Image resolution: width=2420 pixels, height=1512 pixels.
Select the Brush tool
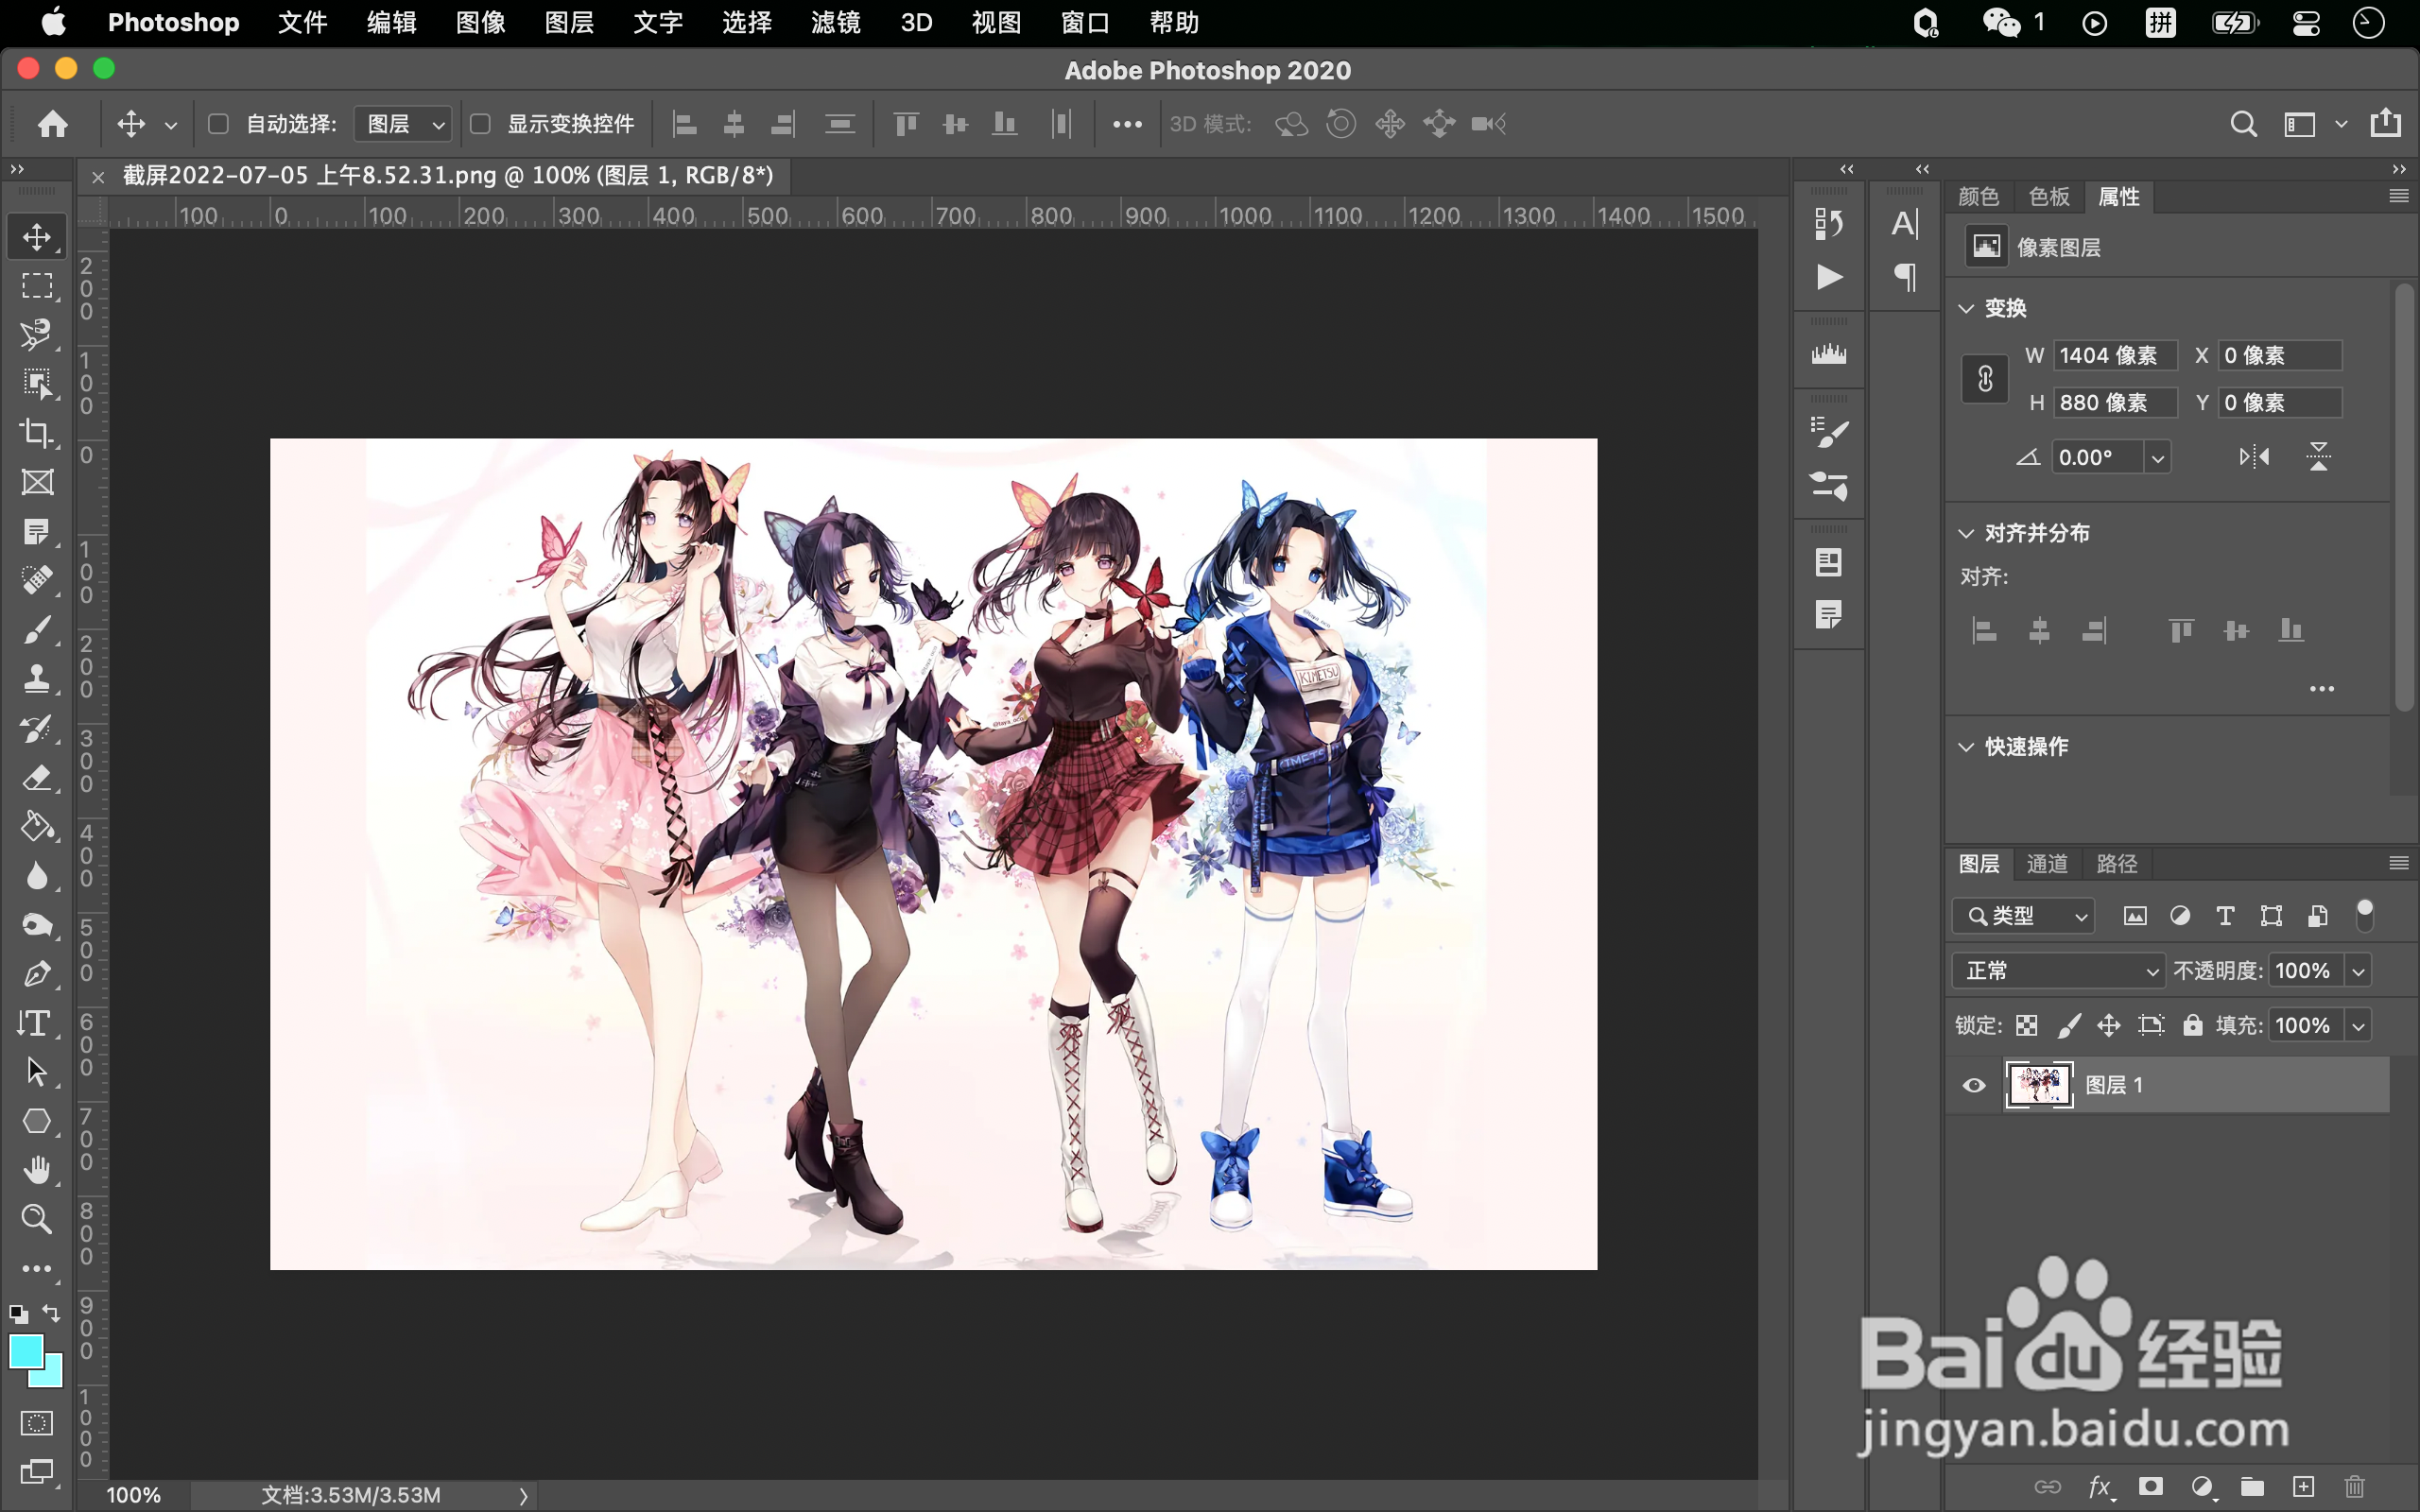[x=37, y=630]
